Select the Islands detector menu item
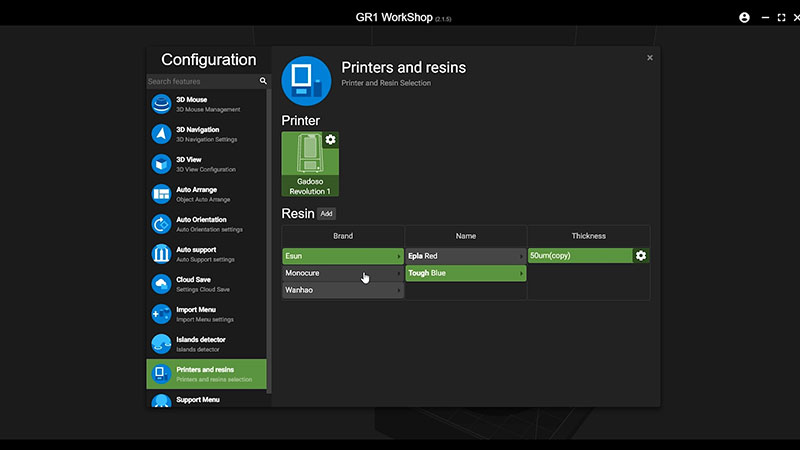 pyautogui.click(x=206, y=344)
